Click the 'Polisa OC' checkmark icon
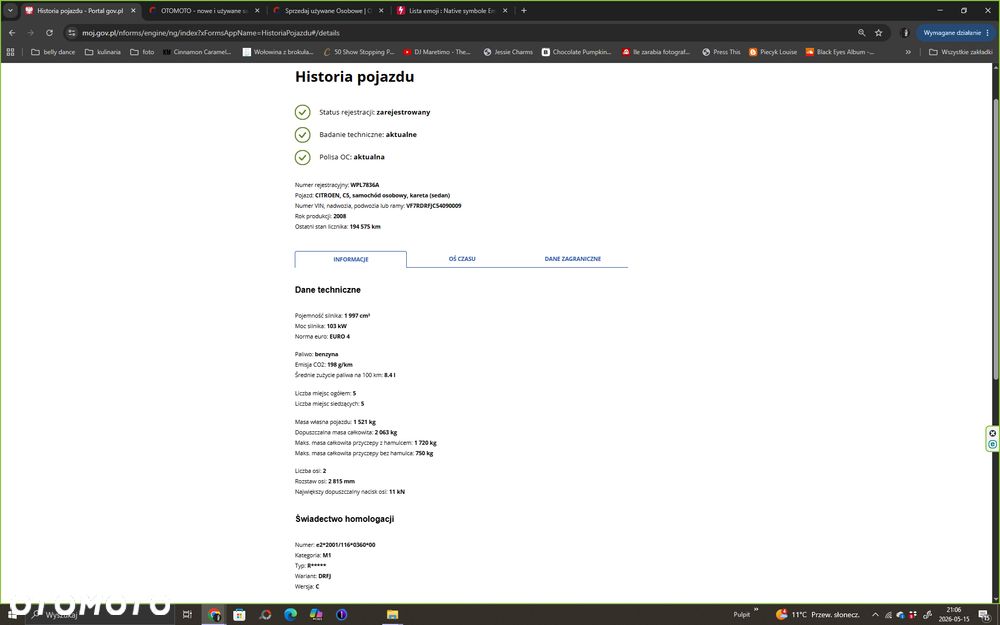1000x625 pixels. (x=302, y=157)
